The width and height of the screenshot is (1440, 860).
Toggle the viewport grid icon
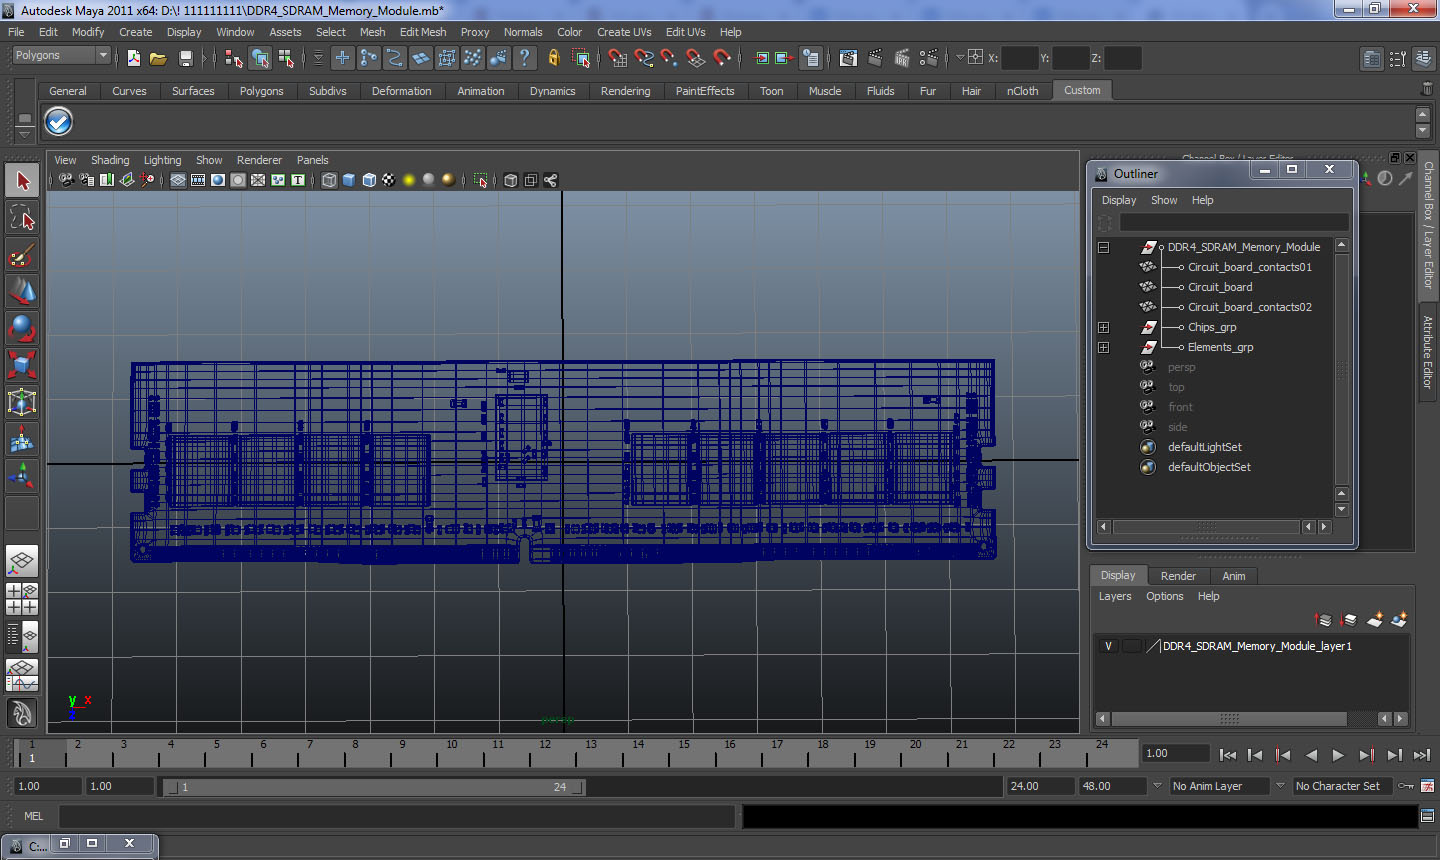tap(178, 180)
